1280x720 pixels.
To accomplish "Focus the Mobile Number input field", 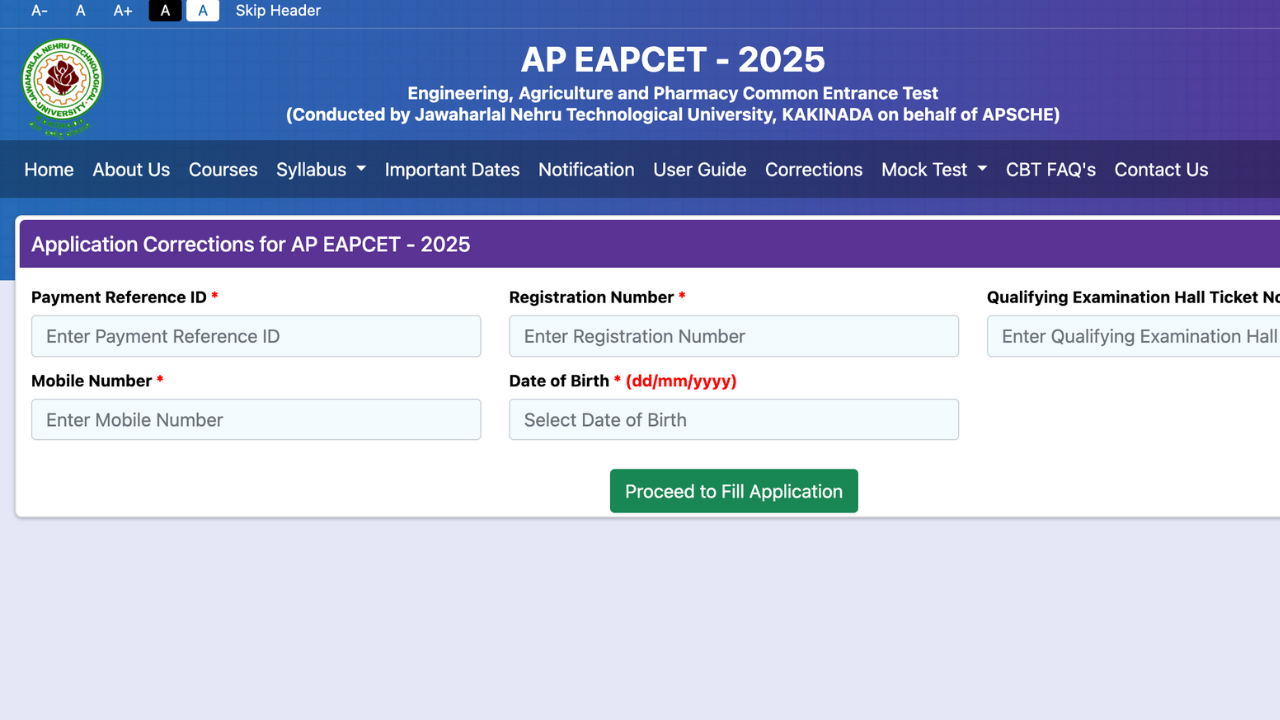I will coord(256,420).
